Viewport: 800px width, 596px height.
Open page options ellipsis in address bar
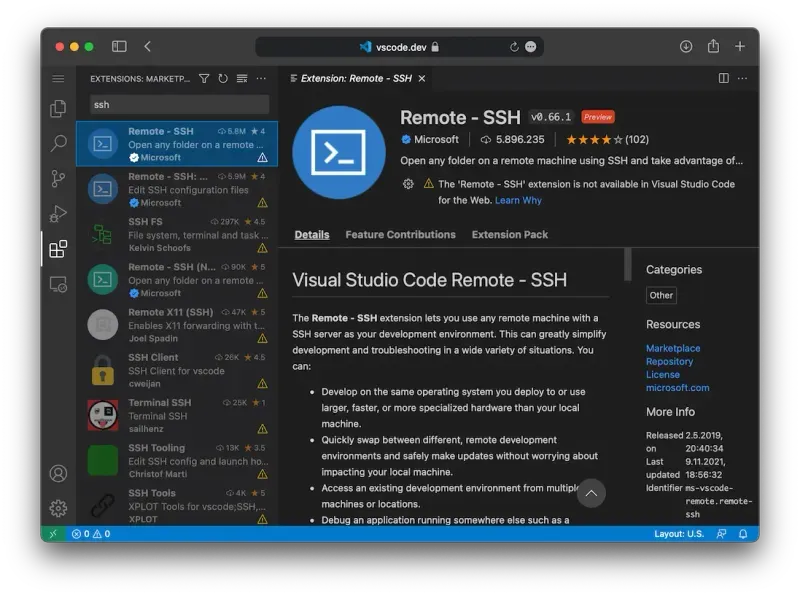[531, 47]
